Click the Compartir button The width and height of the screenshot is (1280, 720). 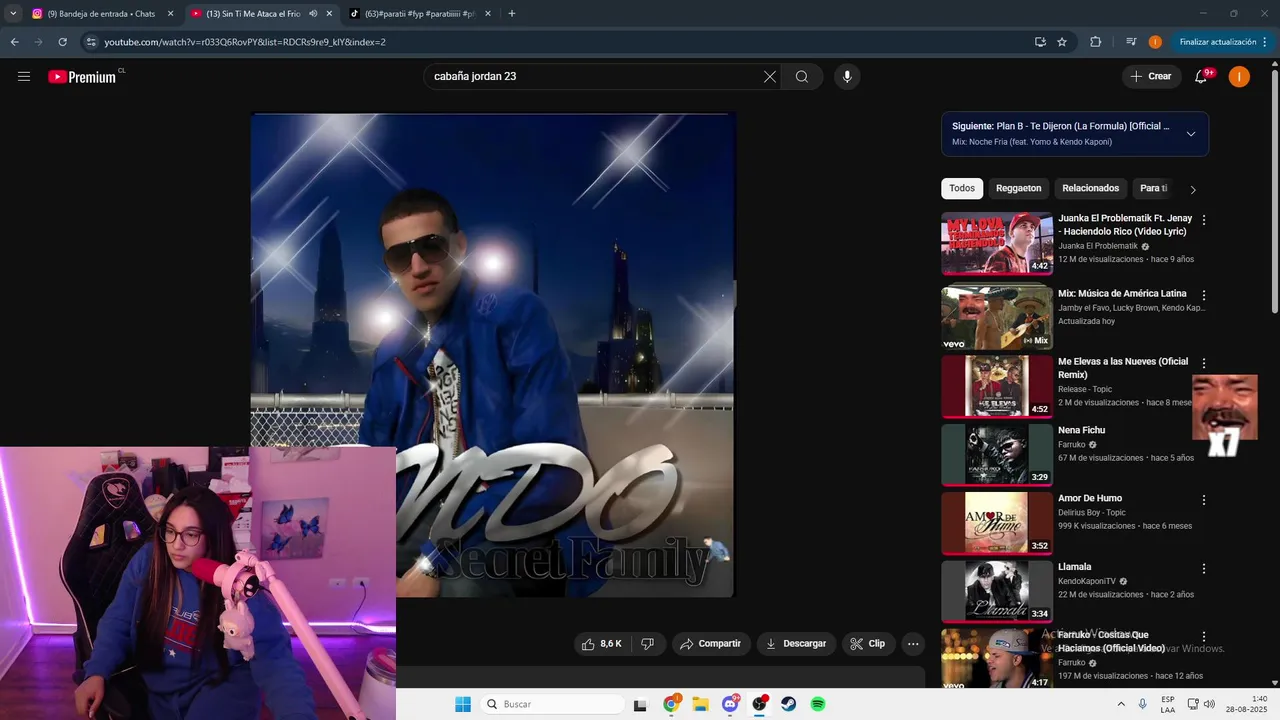pyautogui.click(x=711, y=644)
